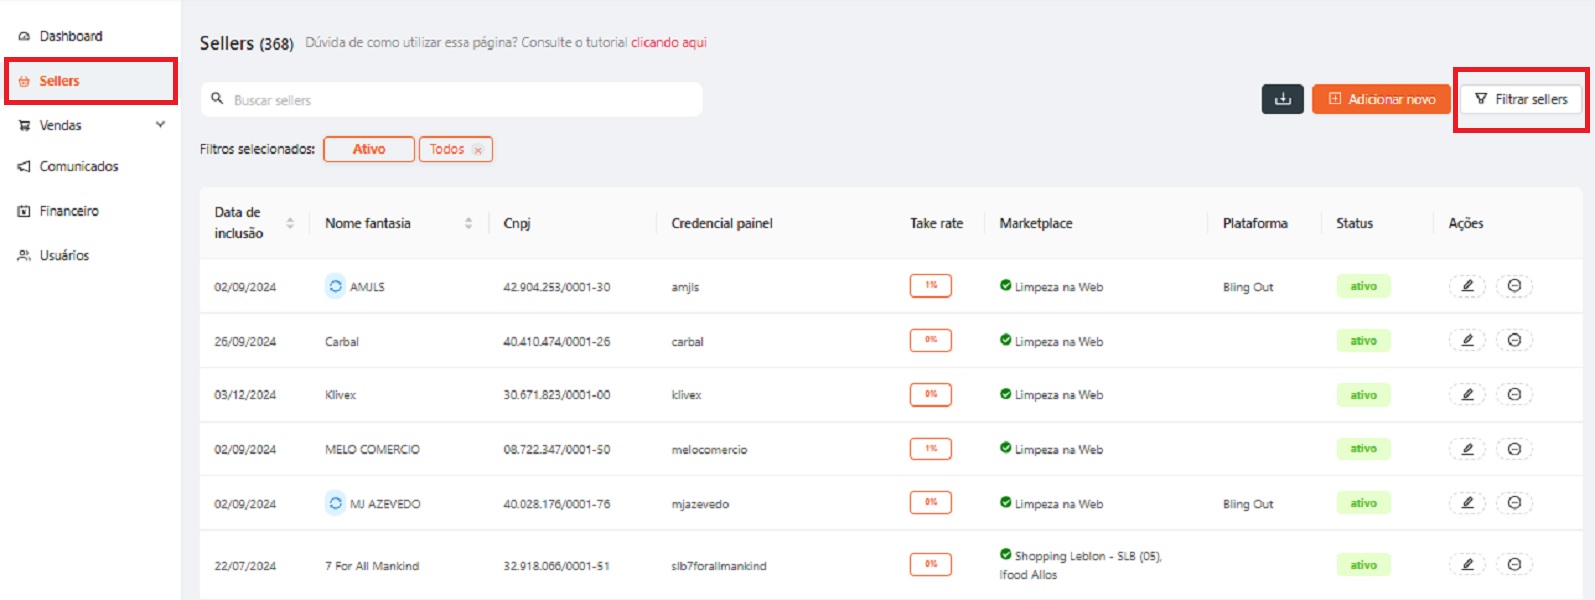Click the Adicionar novo button
Viewport: 1595px width, 600px height.
pos(1381,99)
